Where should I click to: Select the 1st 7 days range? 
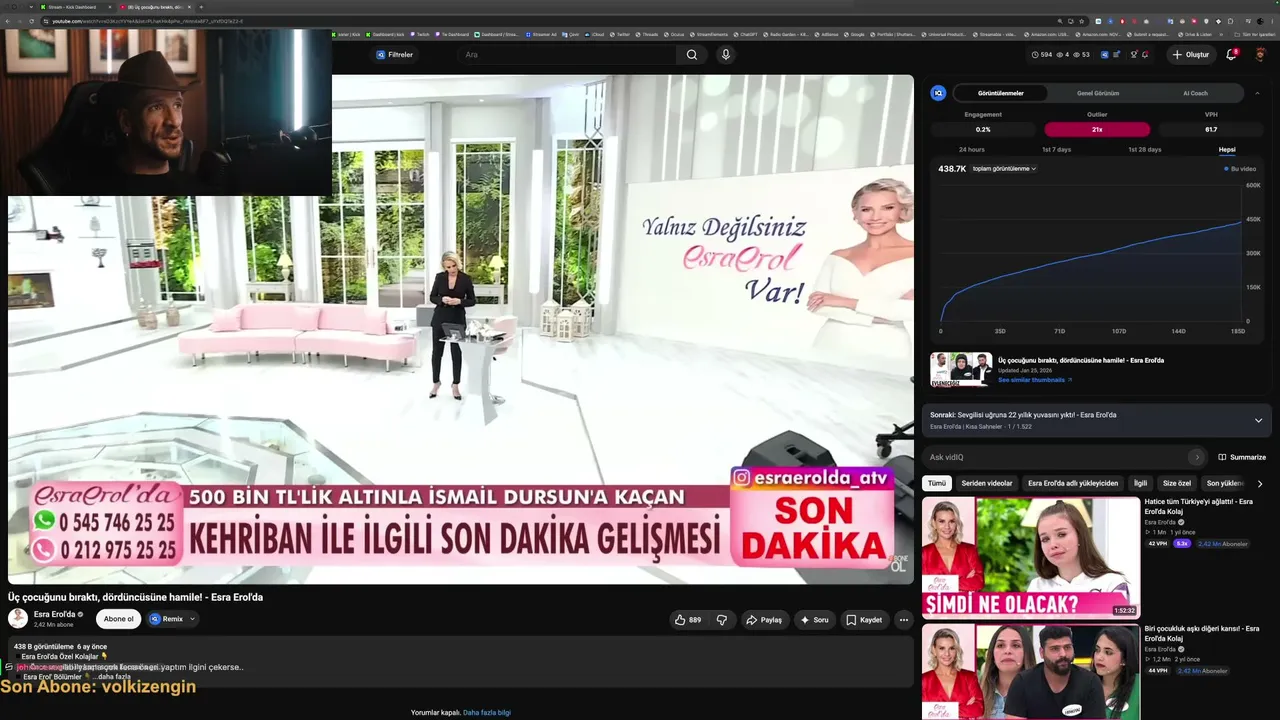click(x=1056, y=150)
